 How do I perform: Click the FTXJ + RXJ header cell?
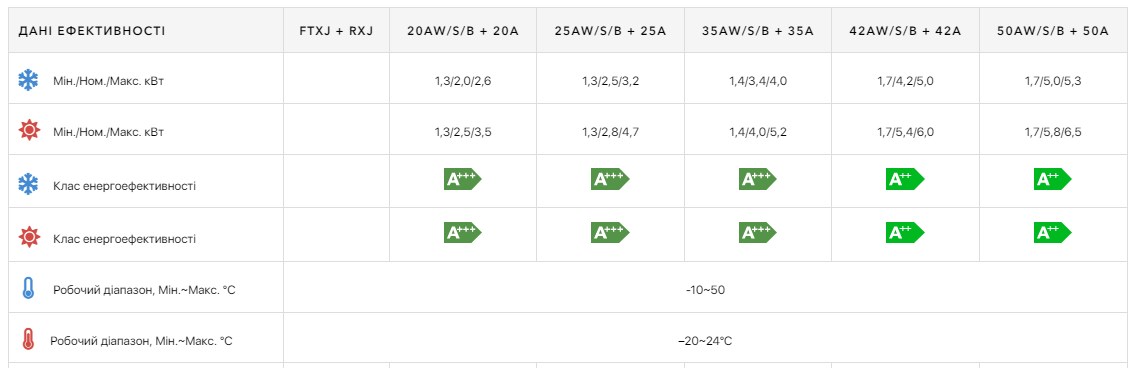point(336,31)
